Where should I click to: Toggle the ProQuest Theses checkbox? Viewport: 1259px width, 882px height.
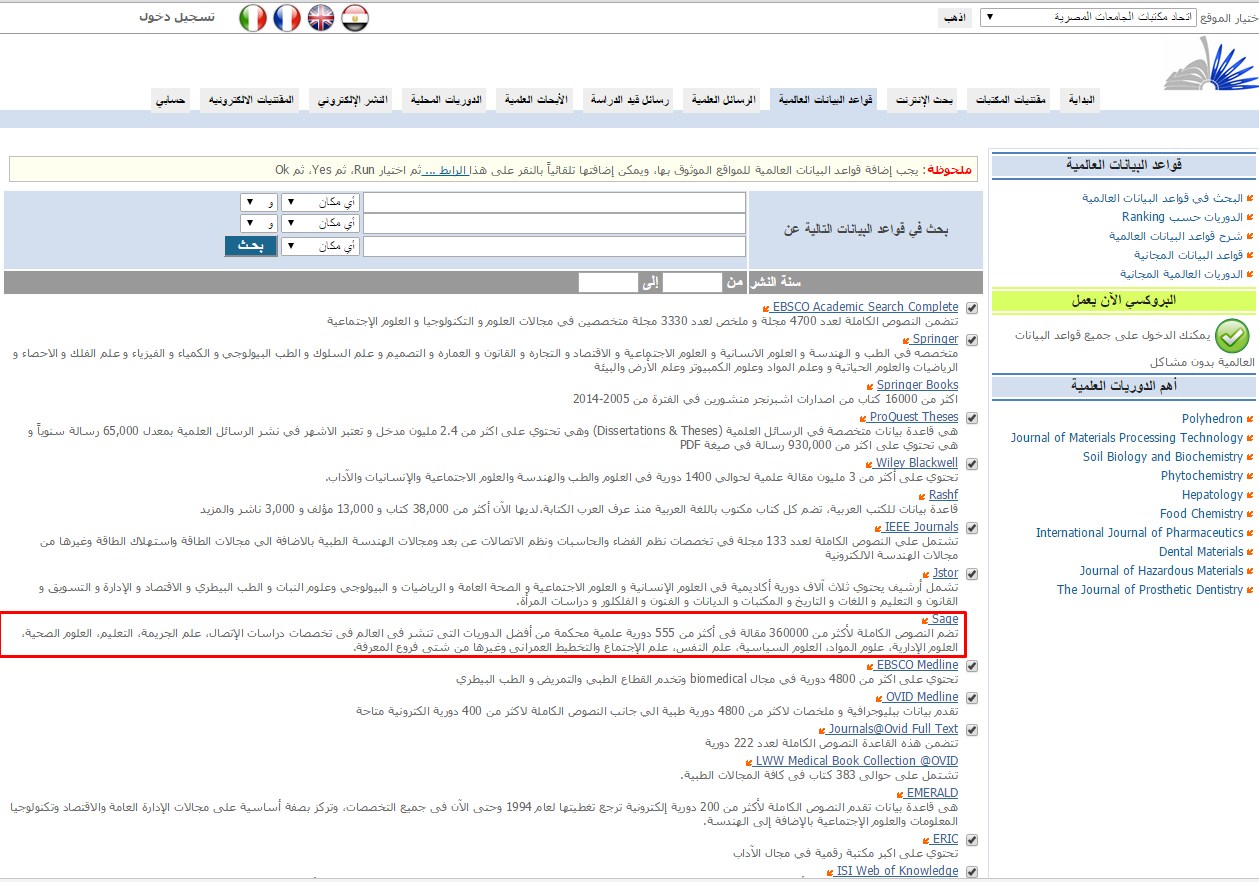pyautogui.click(x=972, y=418)
